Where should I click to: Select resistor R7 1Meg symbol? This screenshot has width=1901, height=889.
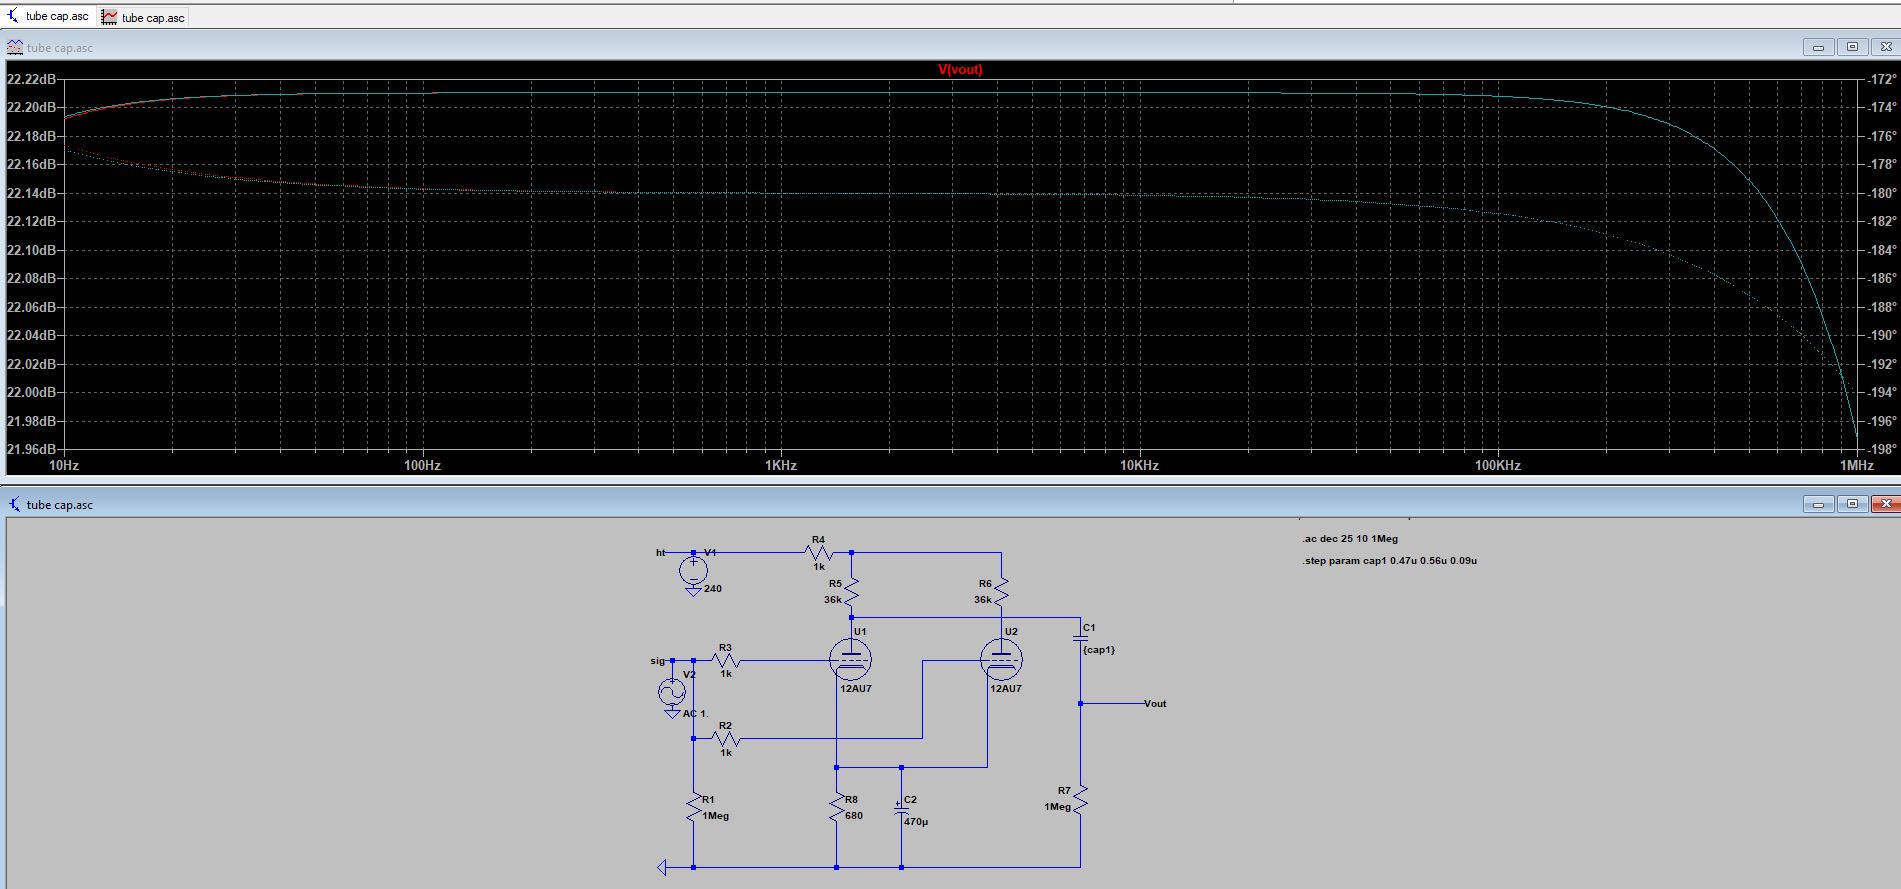click(1080, 798)
